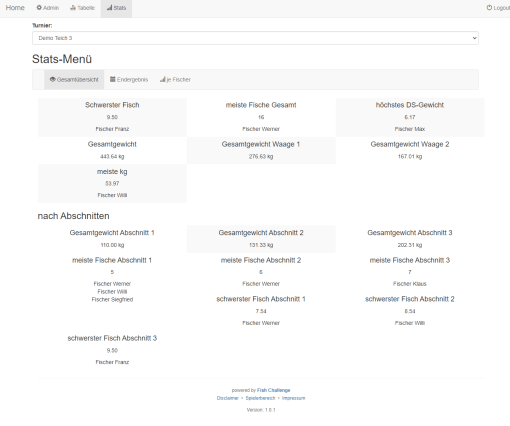Click the Tabelle hierarchy icon
This screenshot has height=426, width=510.
pos(73,7)
